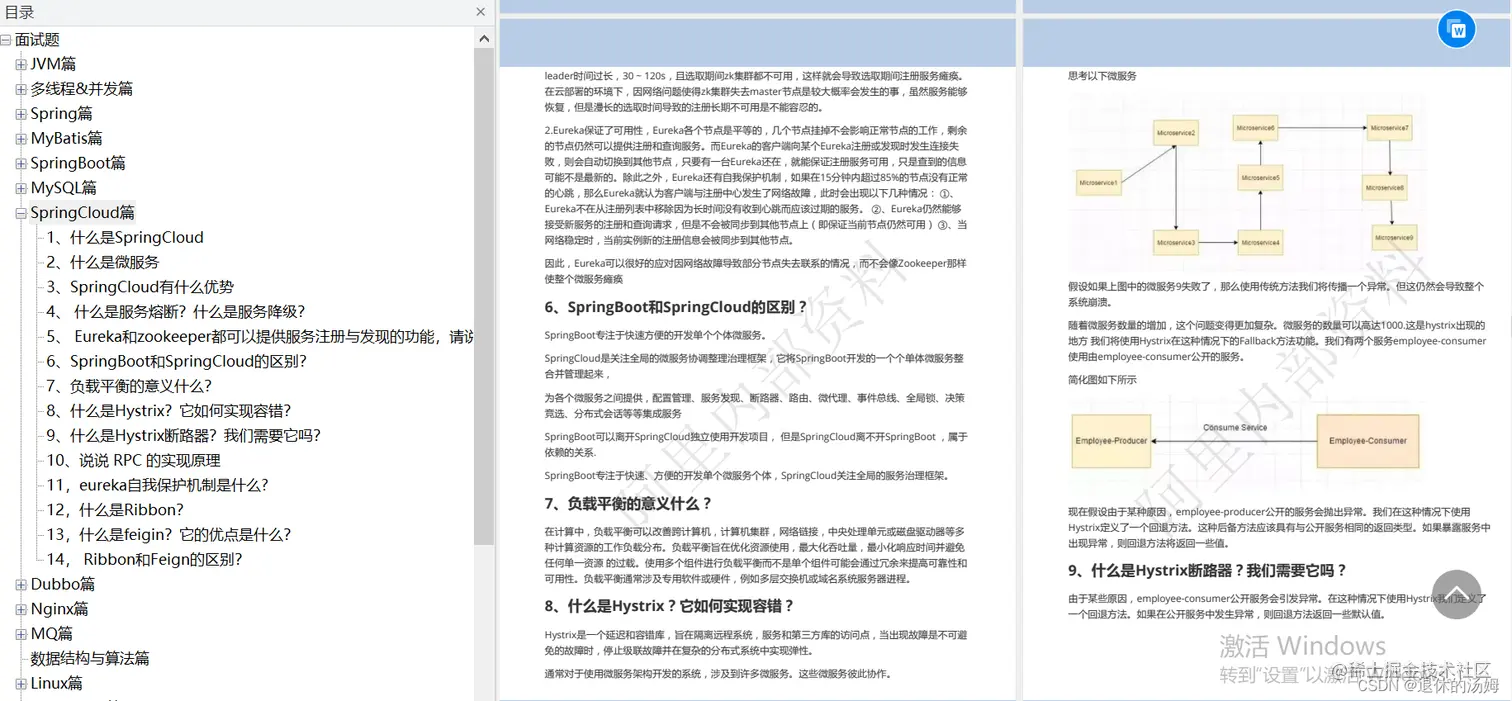This screenshot has width=1512, height=701.
Task: Select SpringCloud篇 in the outline
Action: tap(82, 213)
